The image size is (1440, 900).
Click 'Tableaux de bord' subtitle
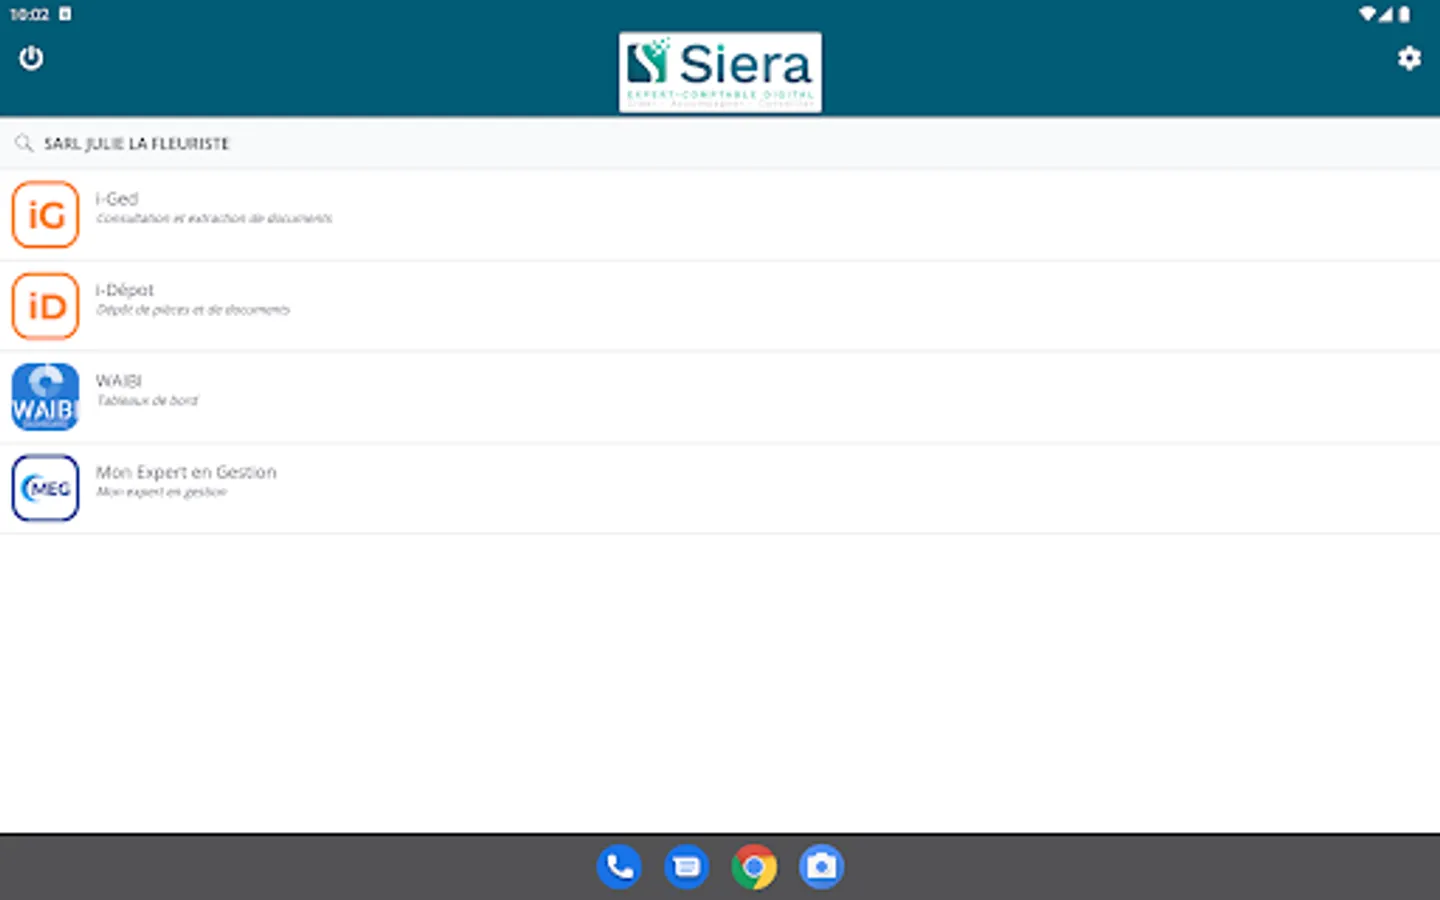(x=147, y=400)
